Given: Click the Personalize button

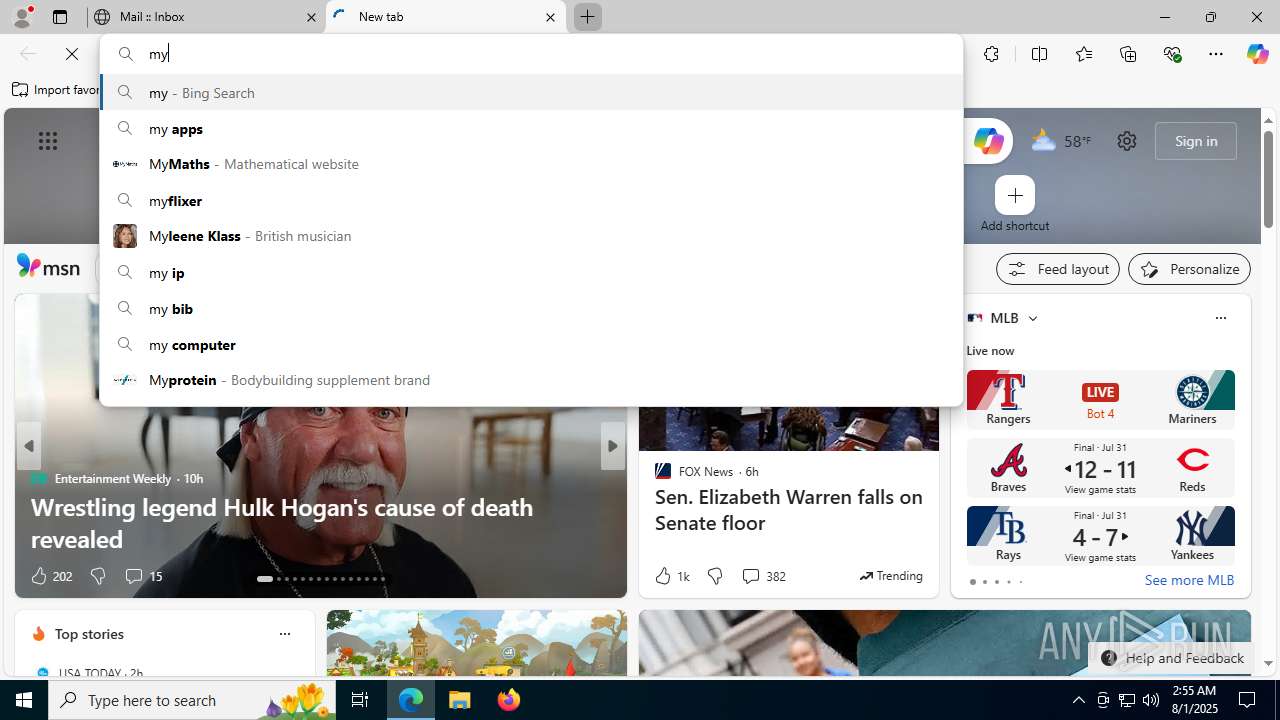Looking at the screenshot, I should click(x=1189, y=269).
